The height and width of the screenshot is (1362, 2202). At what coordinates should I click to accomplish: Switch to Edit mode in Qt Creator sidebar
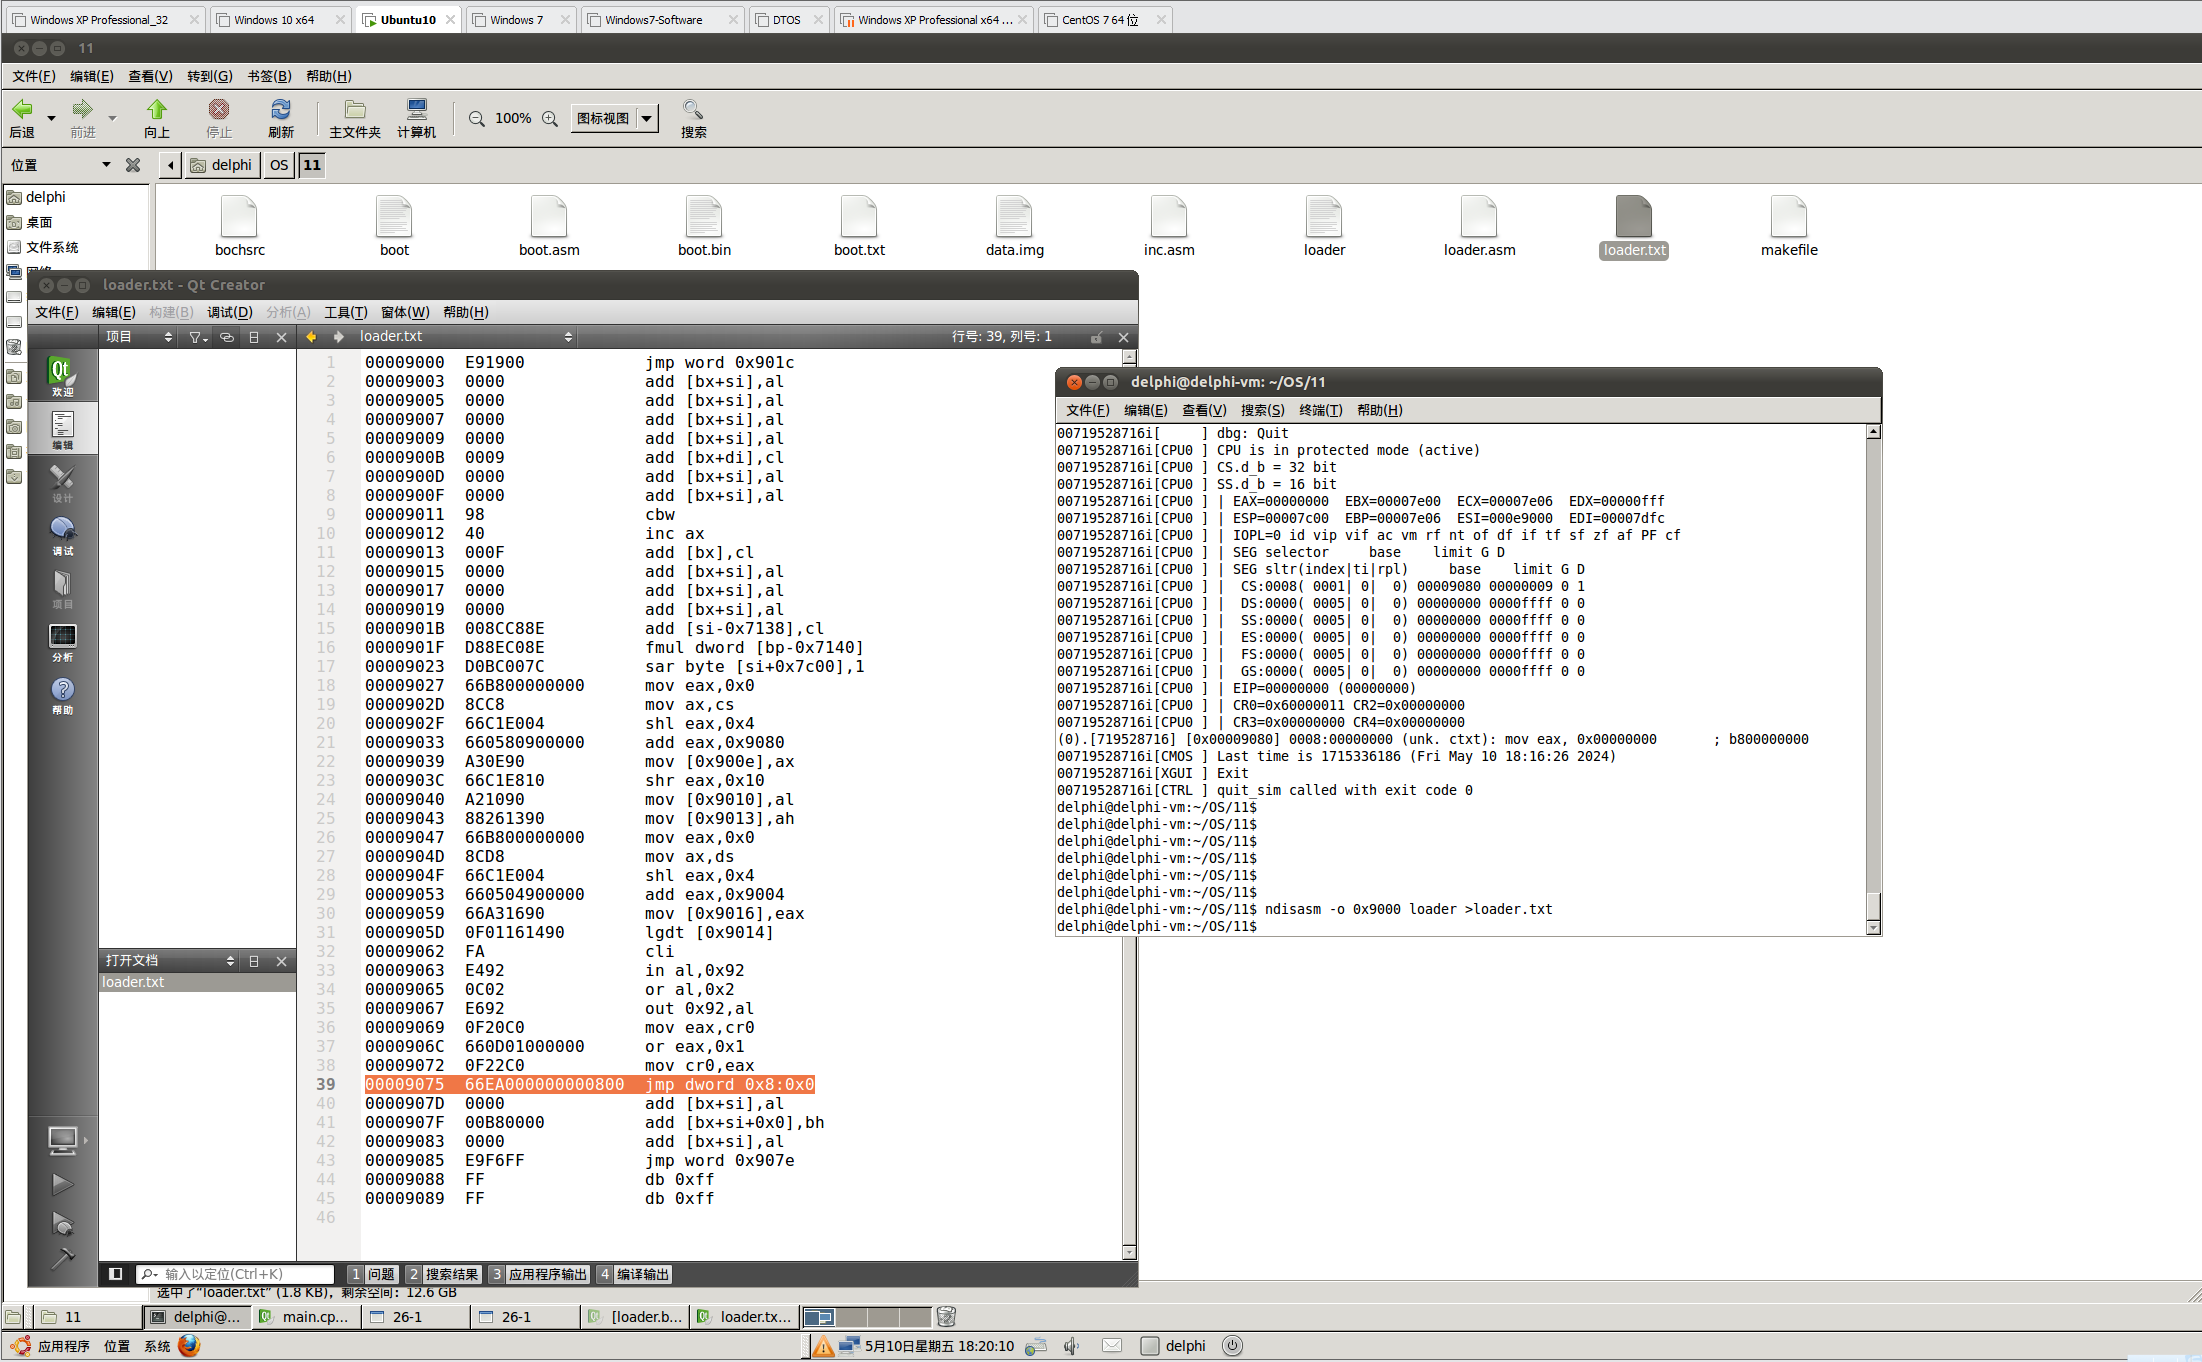tap(62, 429)
